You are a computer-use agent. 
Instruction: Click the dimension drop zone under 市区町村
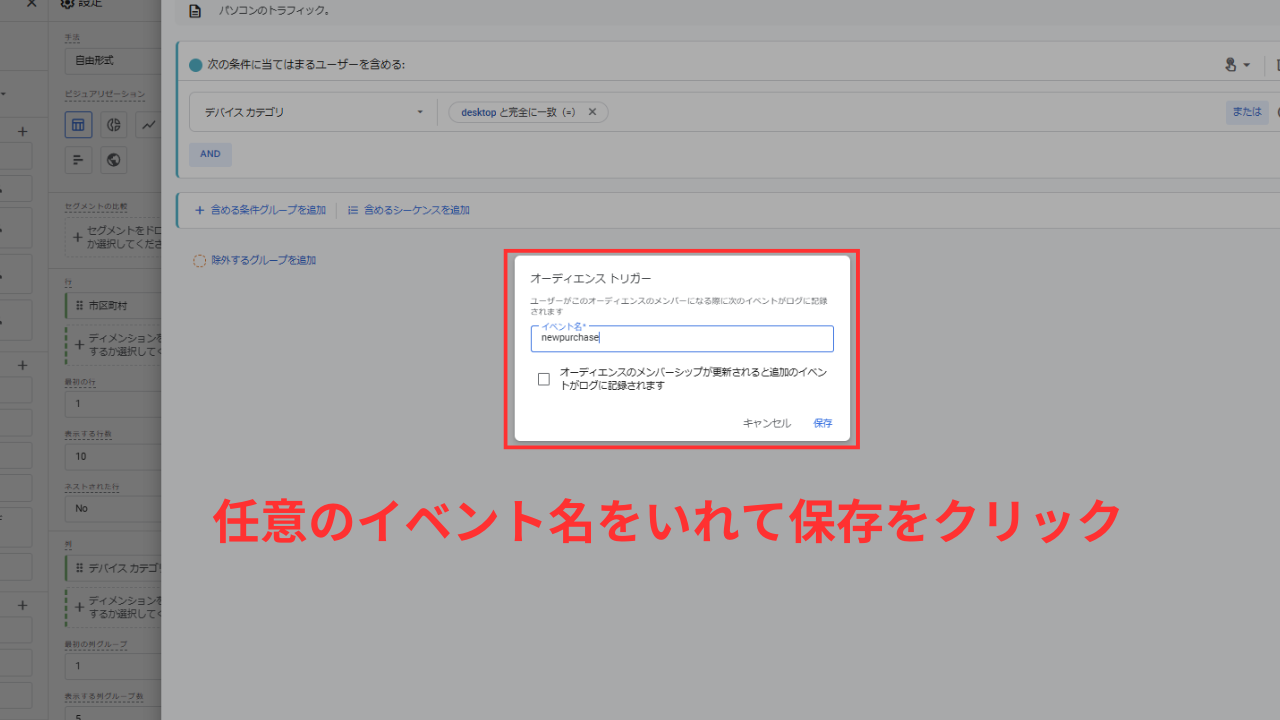click(113, 345)
